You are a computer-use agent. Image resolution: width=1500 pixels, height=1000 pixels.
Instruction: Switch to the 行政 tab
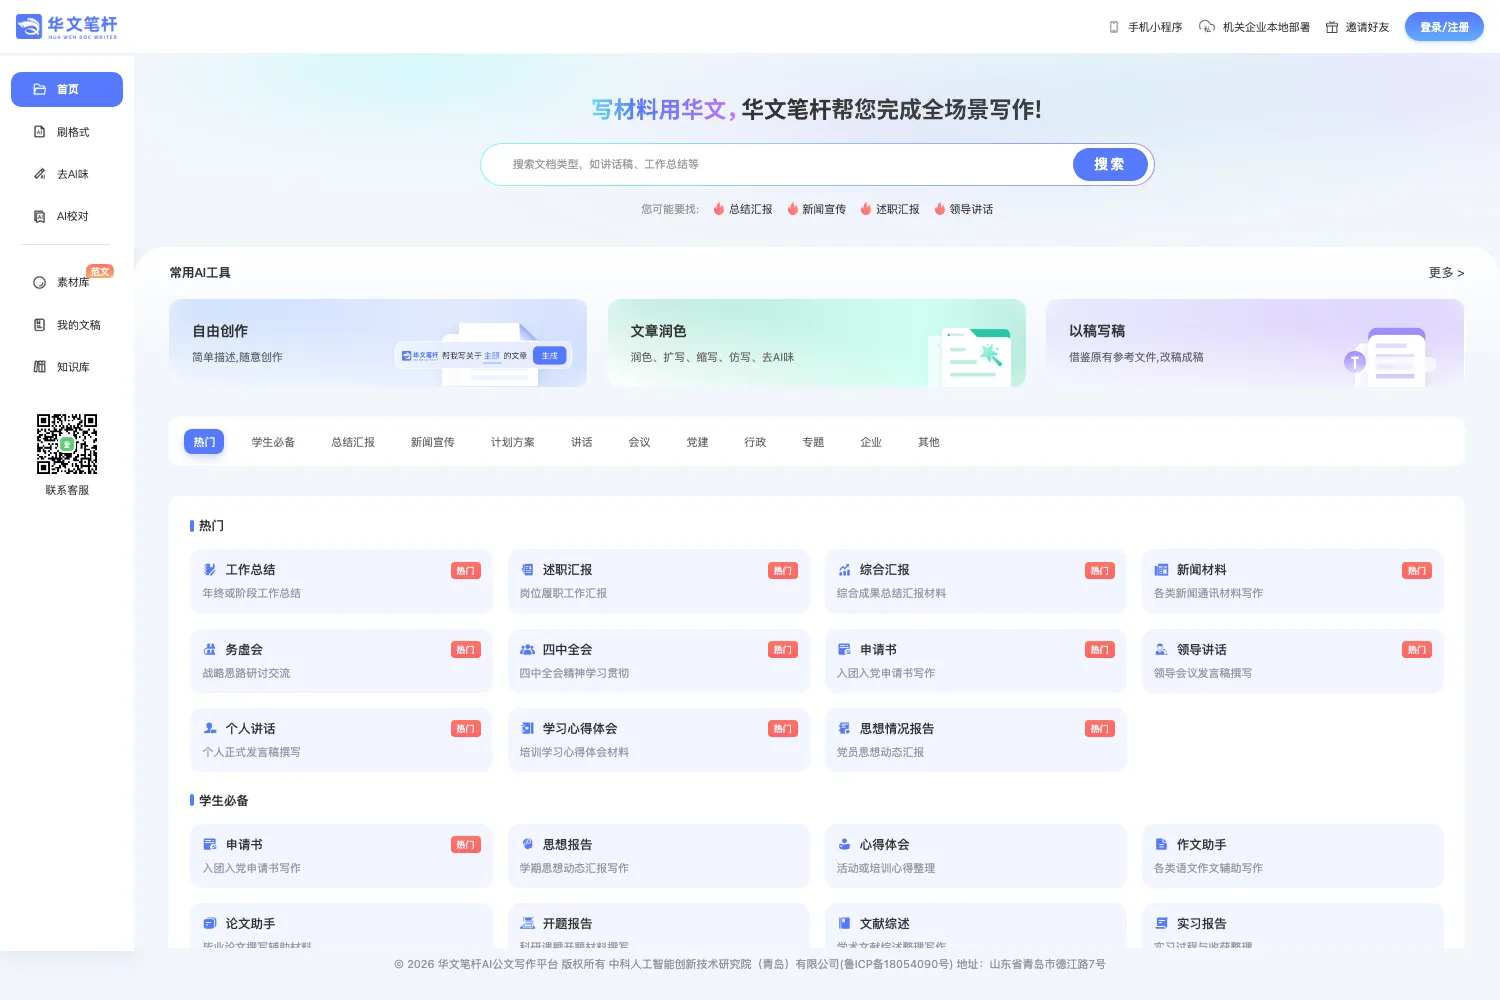(756, 442)
